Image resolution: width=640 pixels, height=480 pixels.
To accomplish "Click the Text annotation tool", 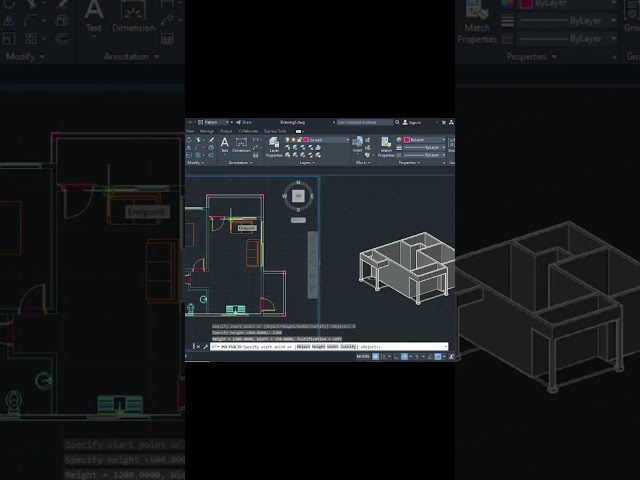I will click(x=224, y=145).
